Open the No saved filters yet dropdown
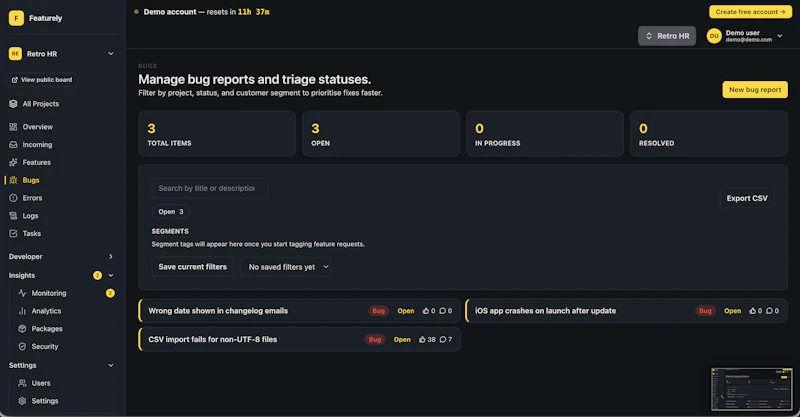800x417 pixels. [286, 267]
